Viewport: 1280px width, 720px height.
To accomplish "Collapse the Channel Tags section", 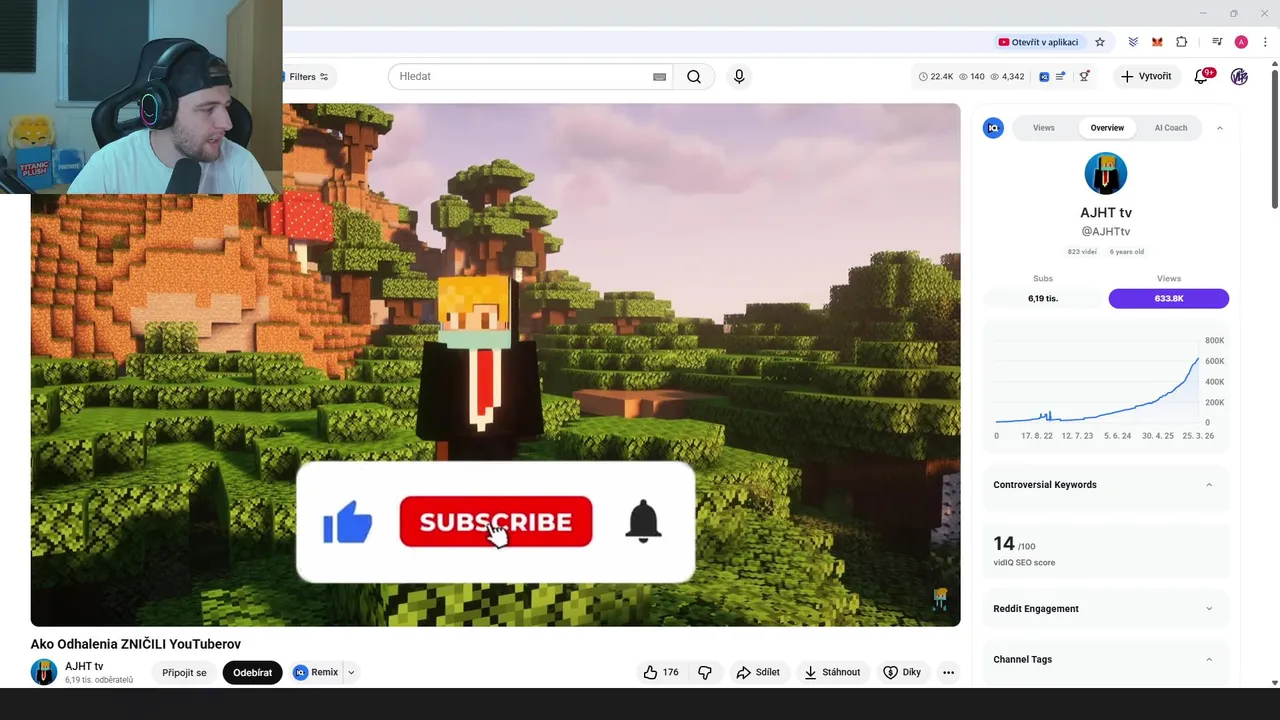I will click(x=1209, y=660).
